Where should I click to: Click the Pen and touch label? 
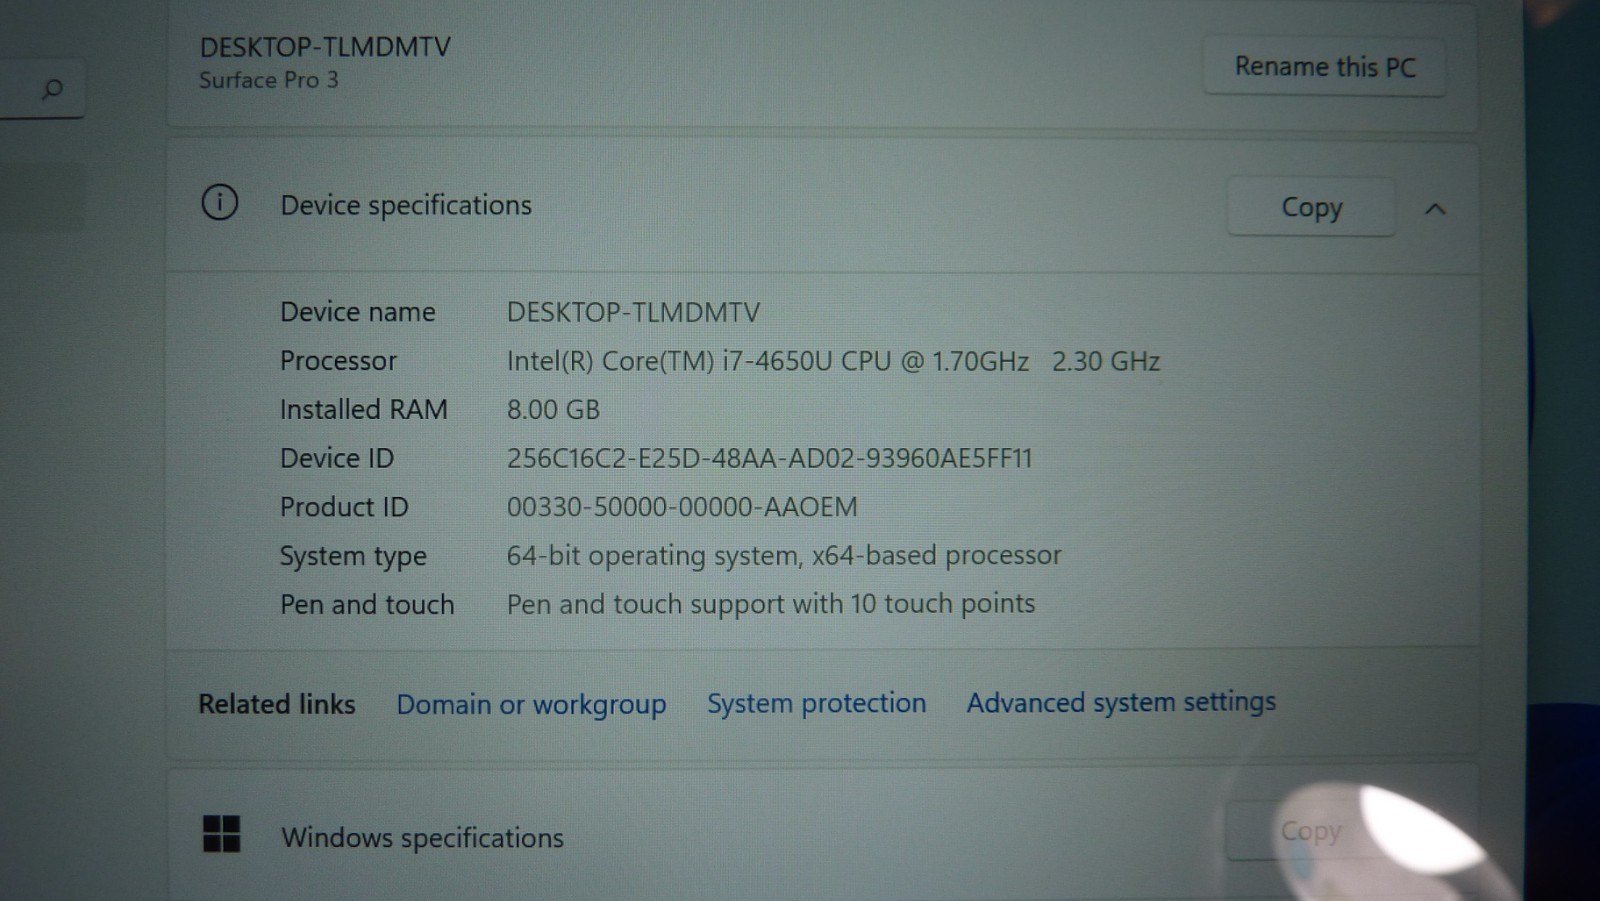click(x=367, y=605)
